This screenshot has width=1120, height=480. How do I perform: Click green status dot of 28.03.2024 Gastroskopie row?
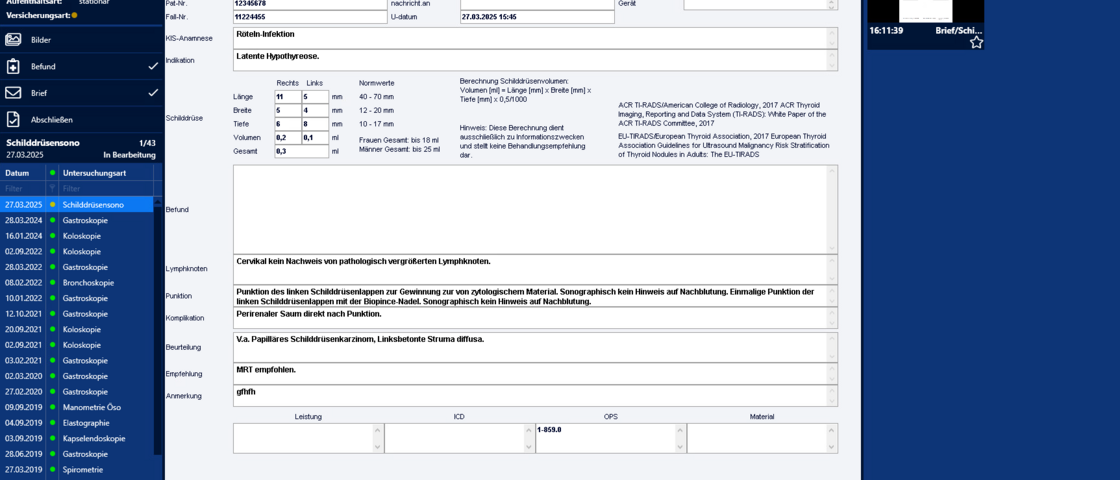pos(52,221)
